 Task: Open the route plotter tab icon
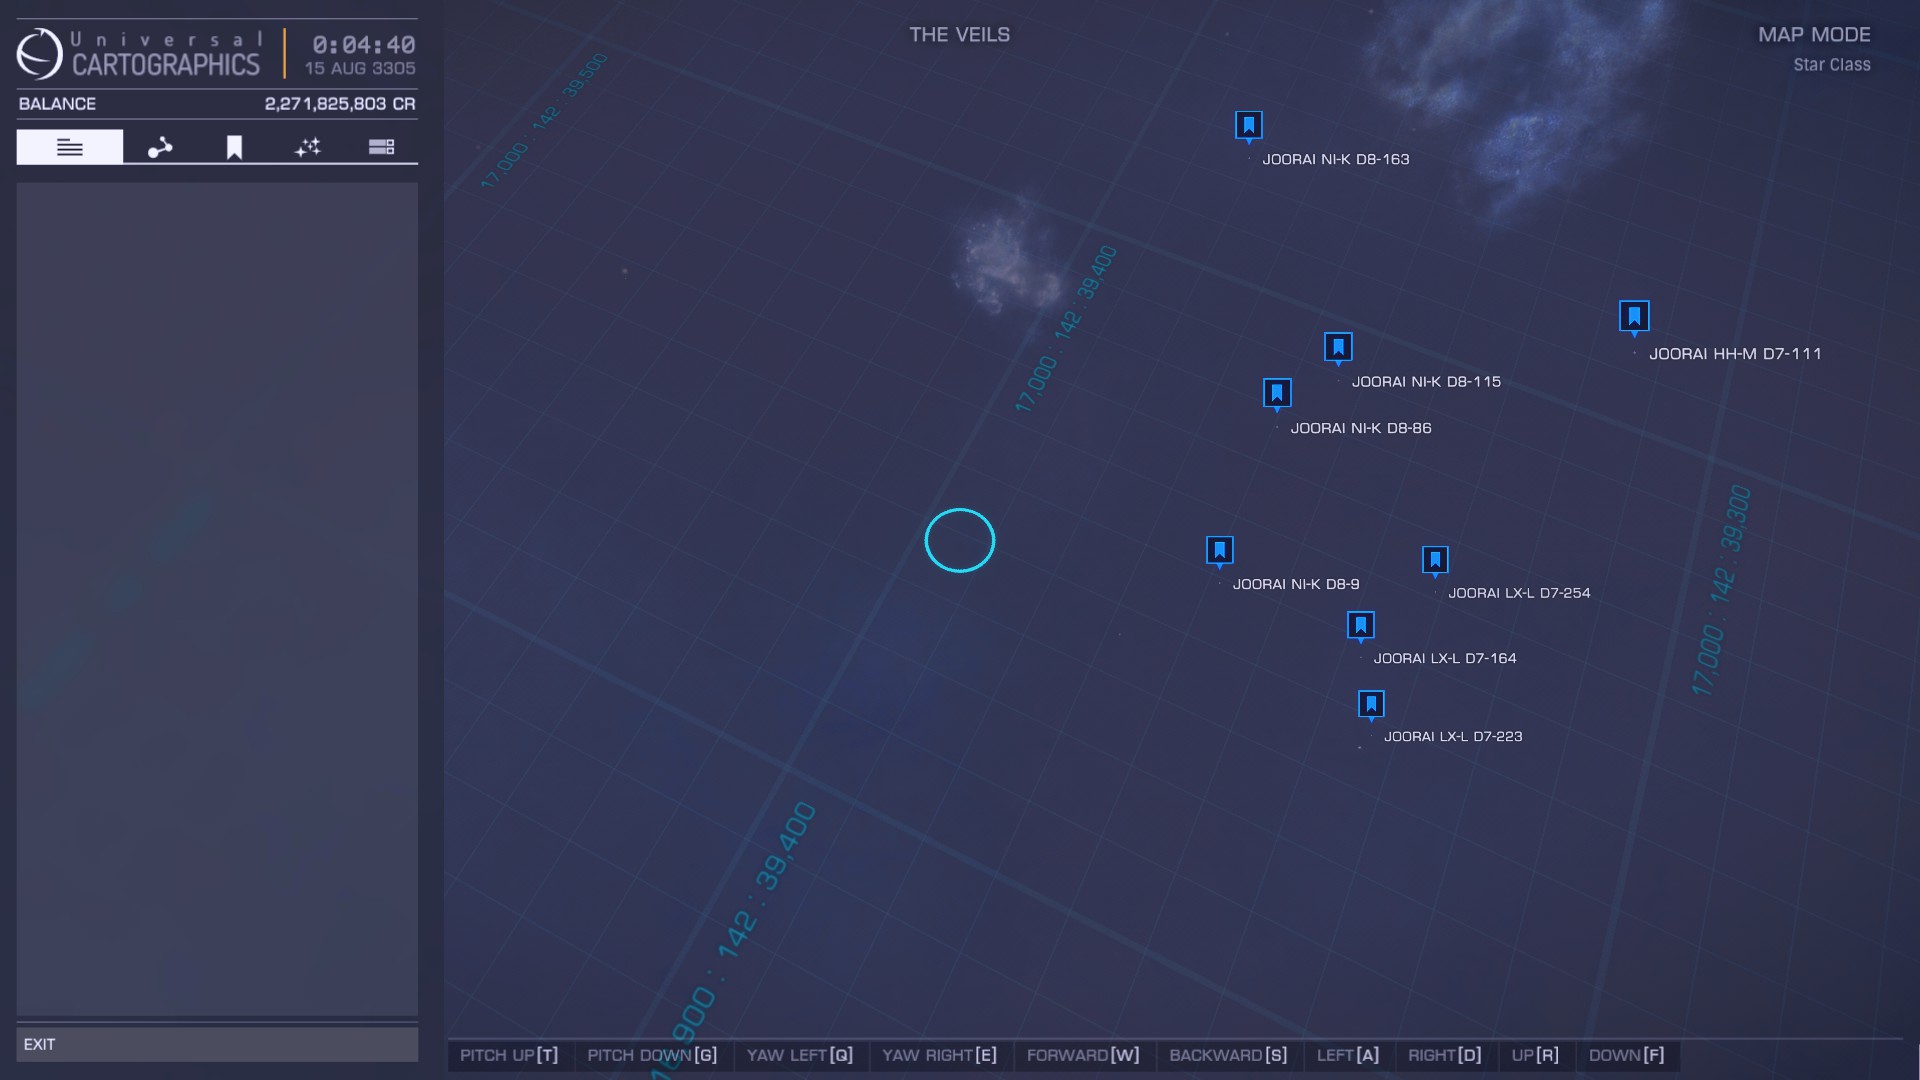(160, 147)
